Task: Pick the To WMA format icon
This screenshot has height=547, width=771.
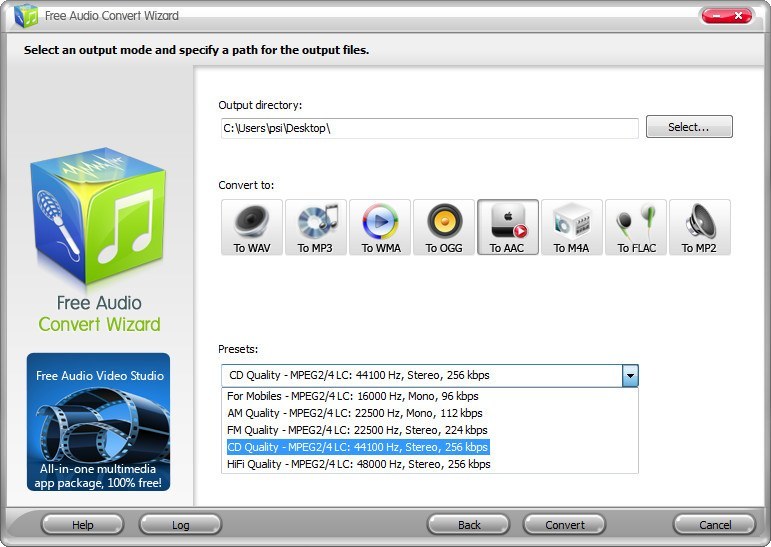Action: tap(380, 227)
